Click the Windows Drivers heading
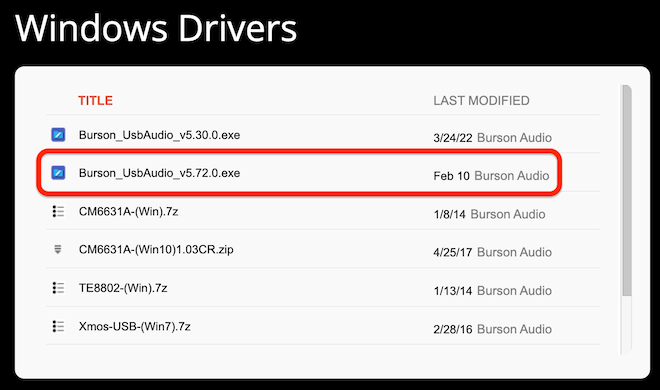660x390 pixels. (x=156, y=28)
